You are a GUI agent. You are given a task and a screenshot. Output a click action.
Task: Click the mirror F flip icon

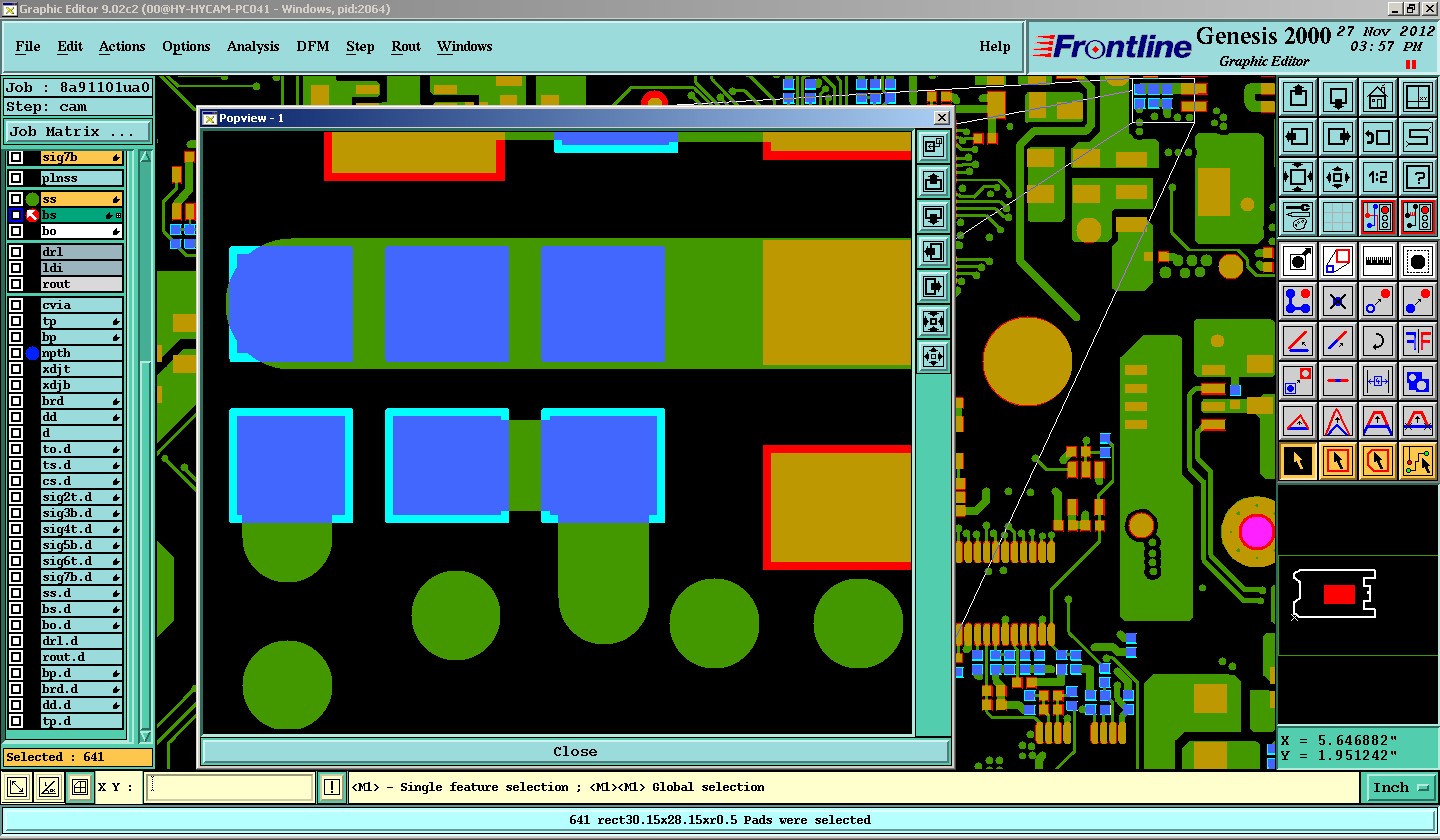pyautogui.click(x=1418, y=341)
